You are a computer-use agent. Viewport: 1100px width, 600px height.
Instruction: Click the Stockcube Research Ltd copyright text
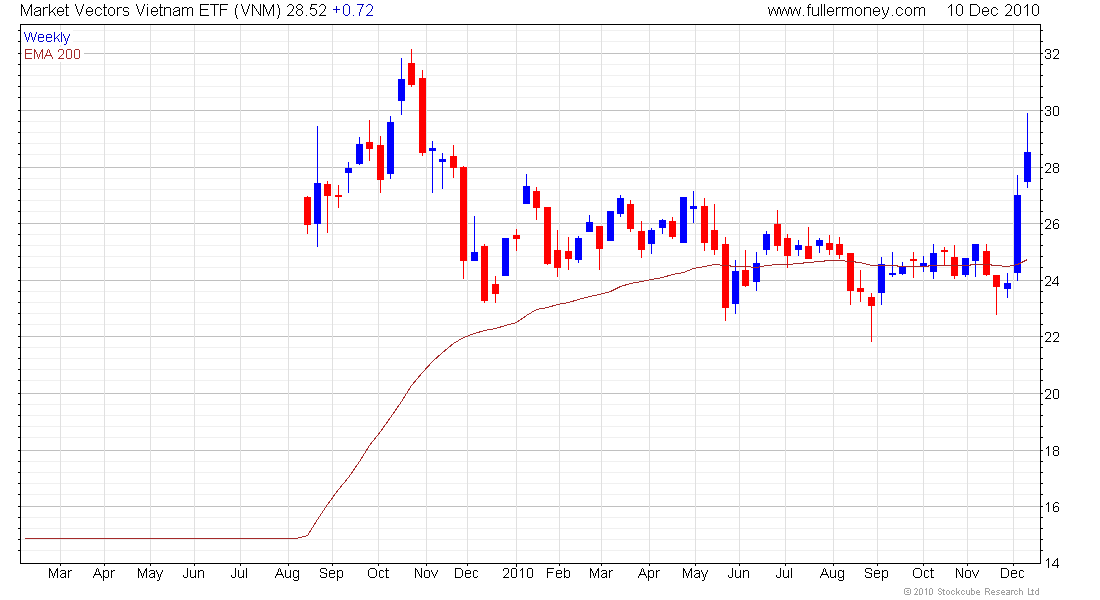971,592
